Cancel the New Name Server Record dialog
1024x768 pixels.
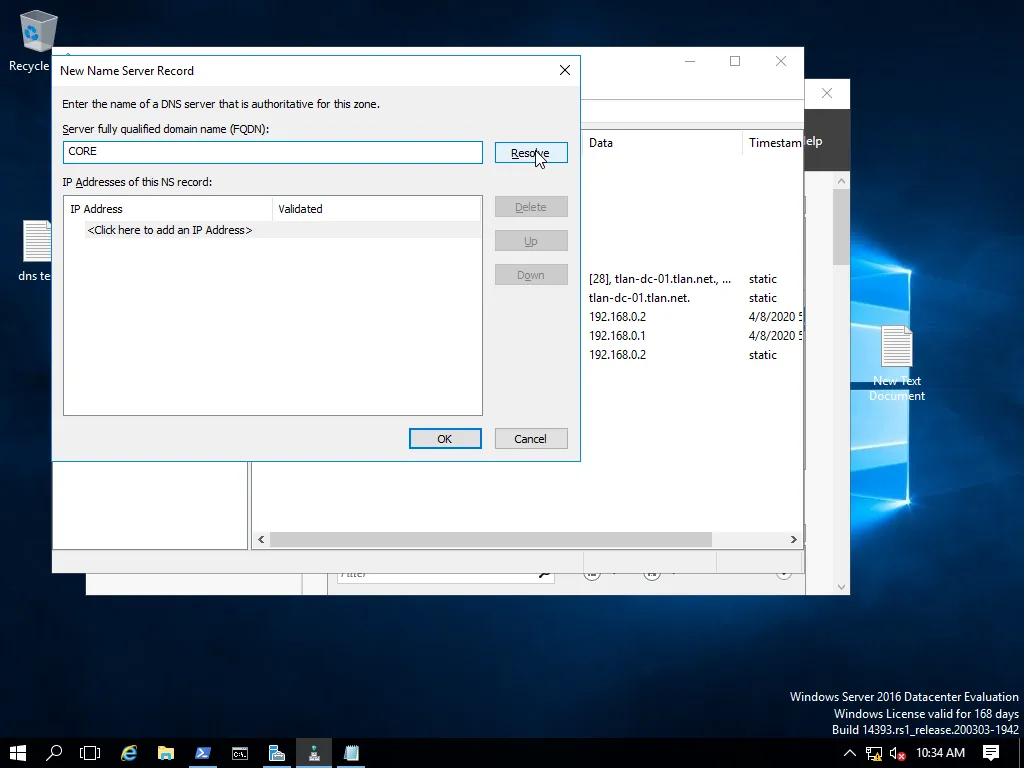pos(531,439)
